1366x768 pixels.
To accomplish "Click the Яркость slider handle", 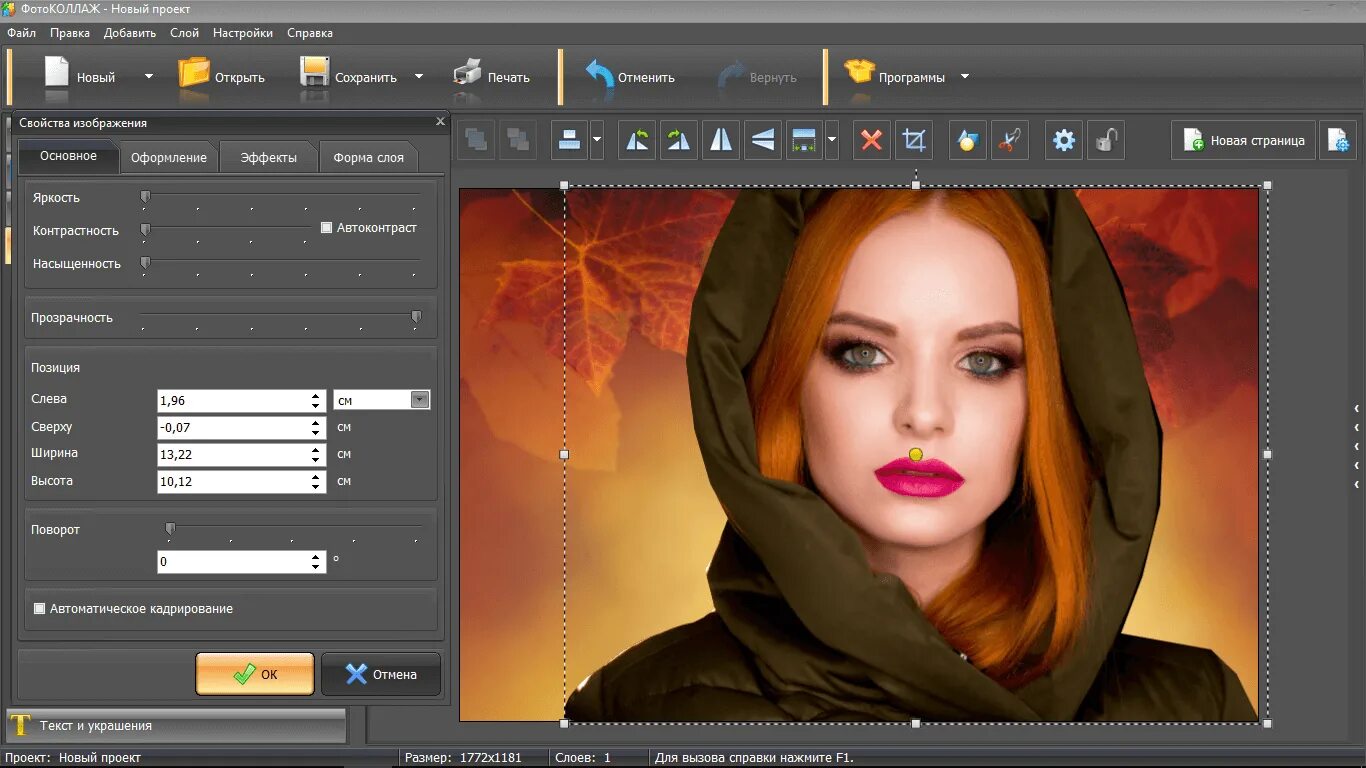I will click(x=145, y=197).
